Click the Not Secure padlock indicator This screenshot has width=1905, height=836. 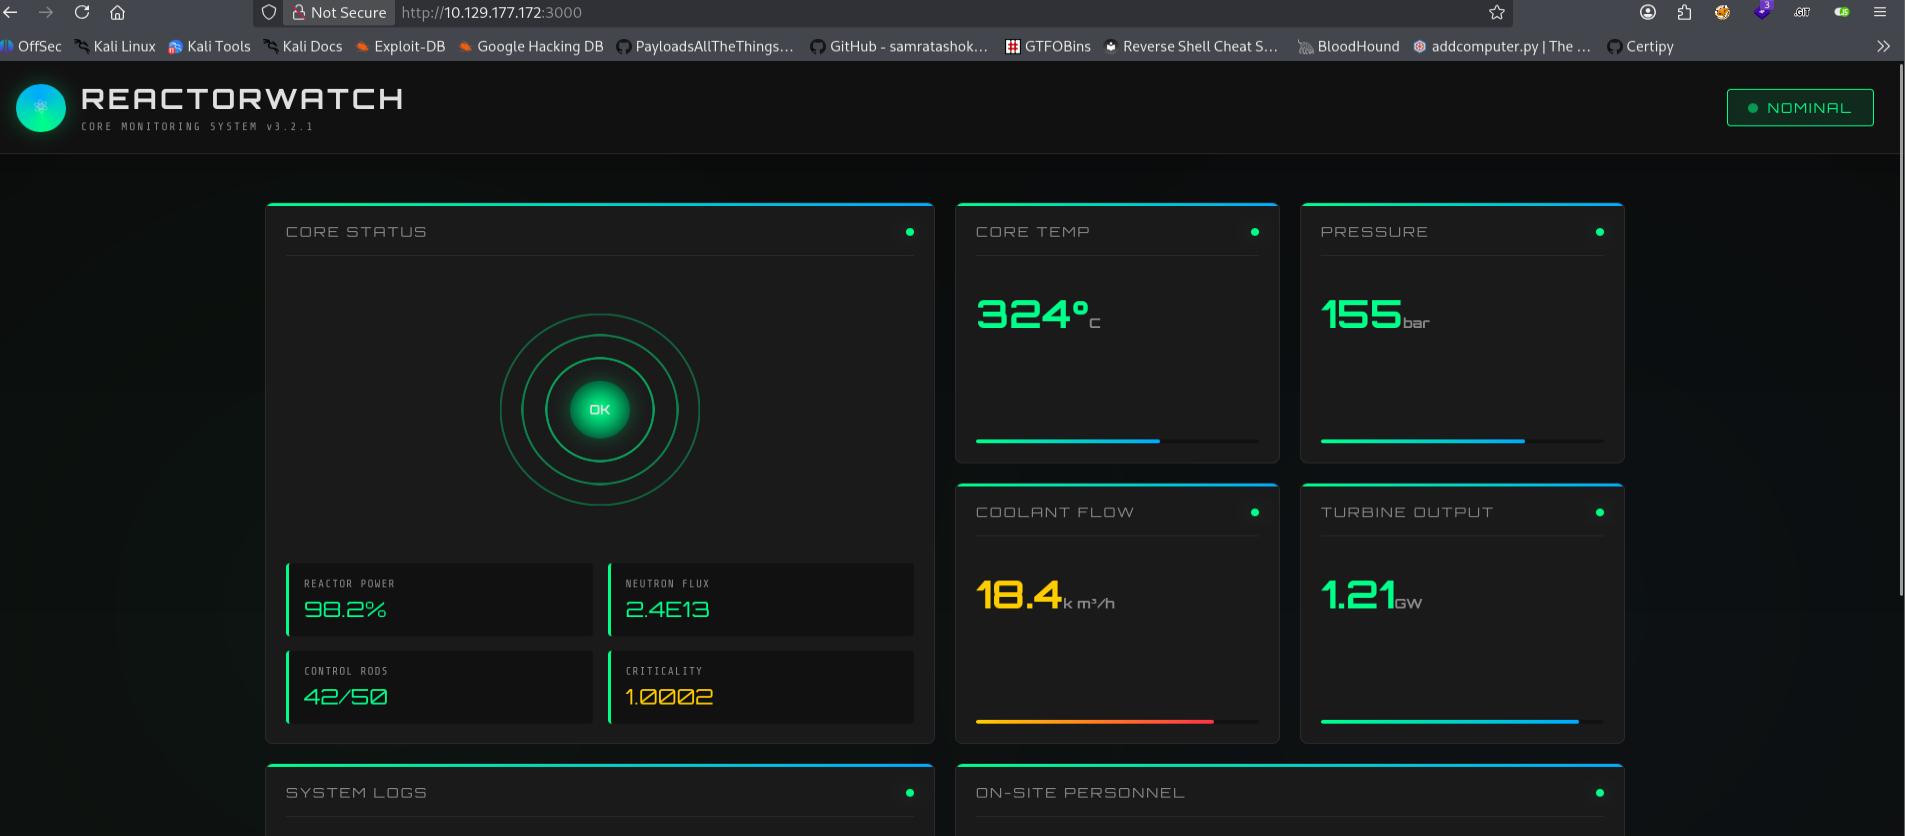click(x=339, y=12)
